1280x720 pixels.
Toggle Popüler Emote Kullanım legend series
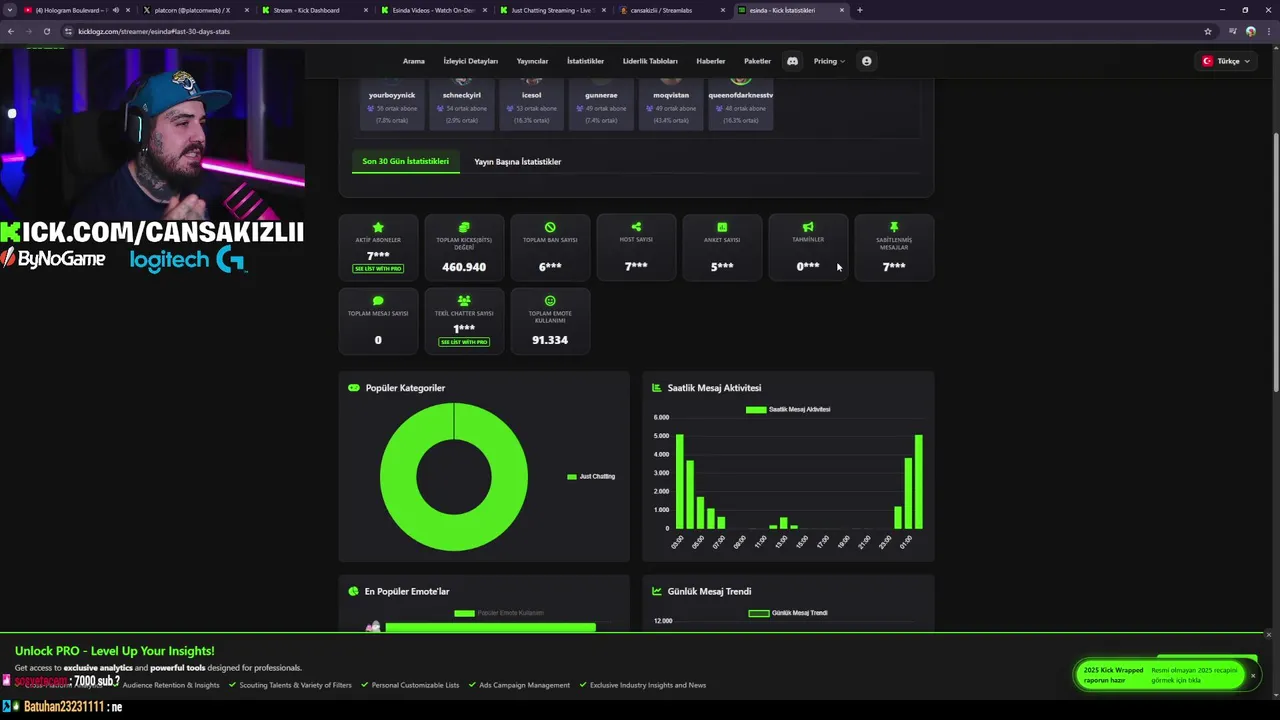[x=499, y=613]
